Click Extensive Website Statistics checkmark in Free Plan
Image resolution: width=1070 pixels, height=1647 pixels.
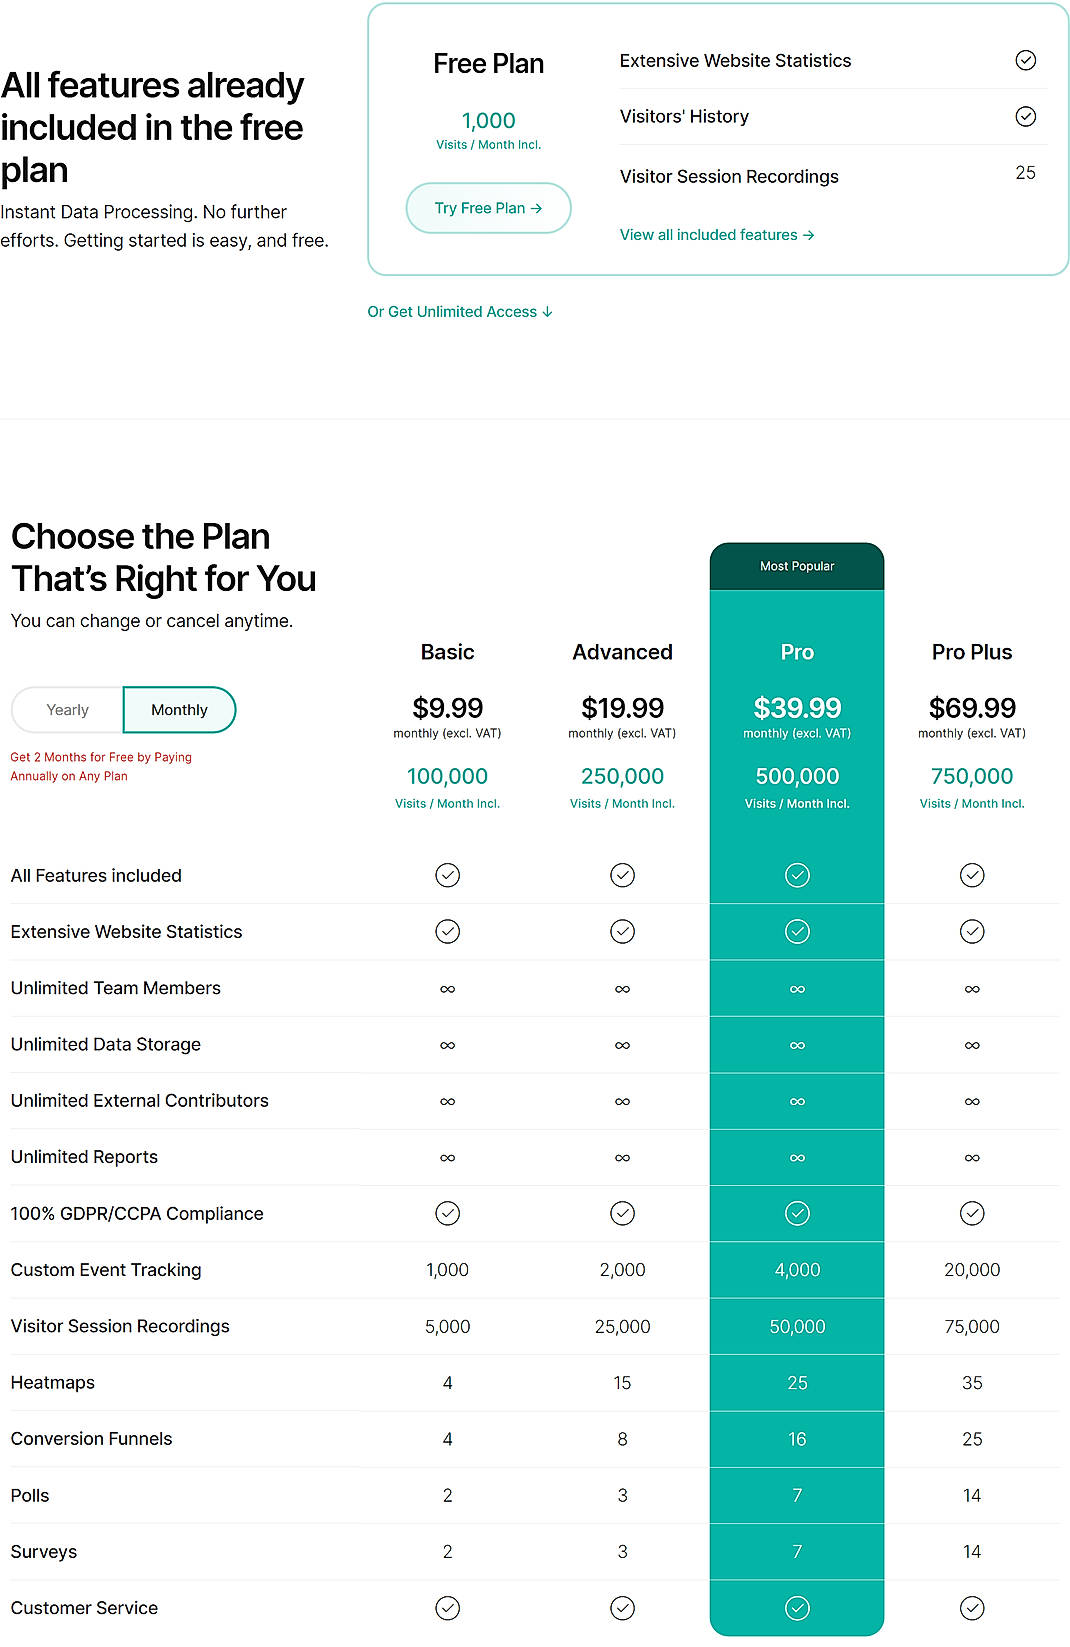(x=1026, y=60)
